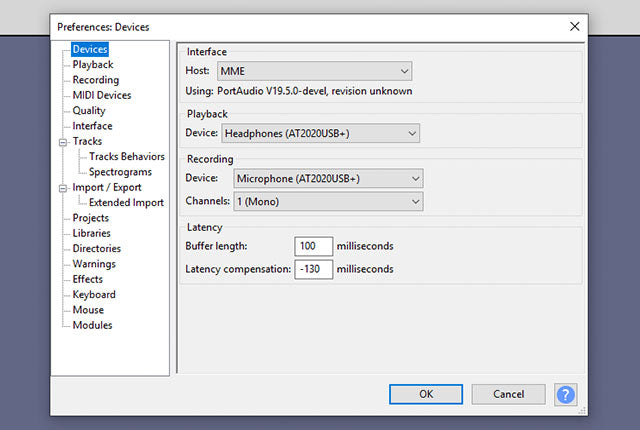Select Spectrograms under Tracks
Image resolution: width=640 pixels, height=430 pixels.
click(121, 172)
